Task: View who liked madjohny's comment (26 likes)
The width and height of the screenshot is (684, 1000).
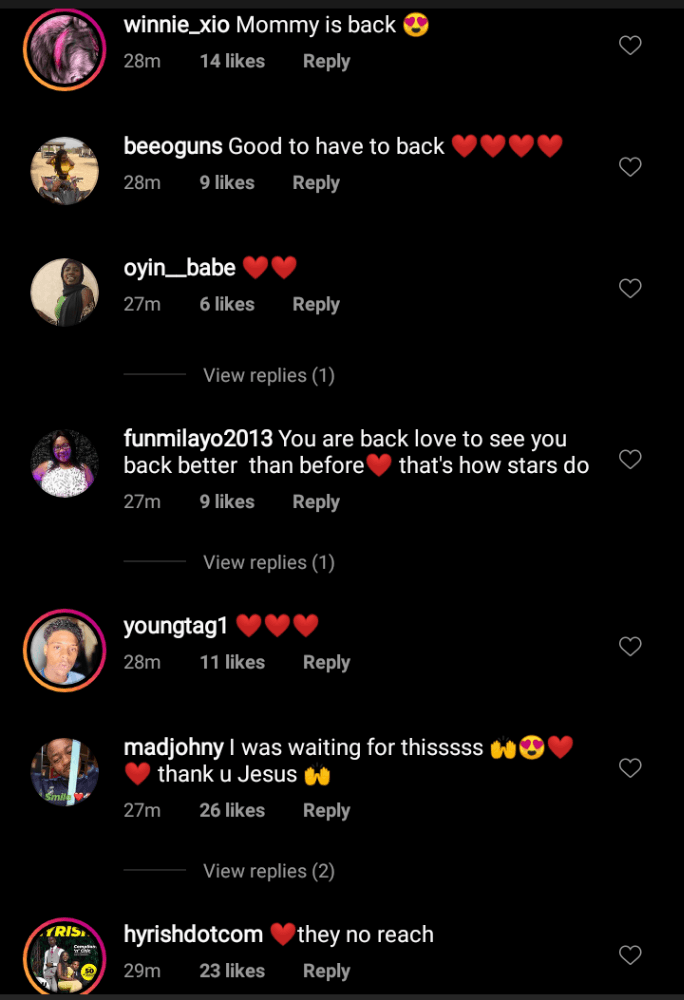Action: click(x=232, y=811)
